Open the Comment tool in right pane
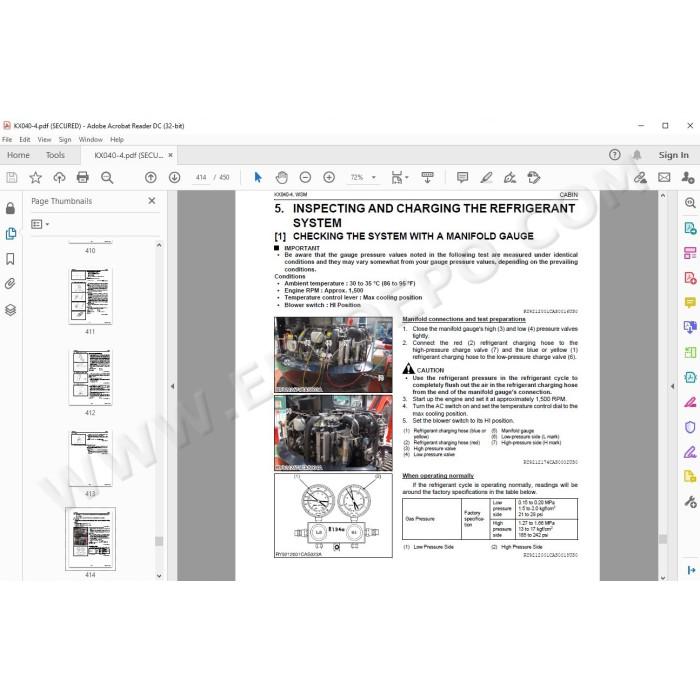 pyautogui.click(x=690, y=303)
